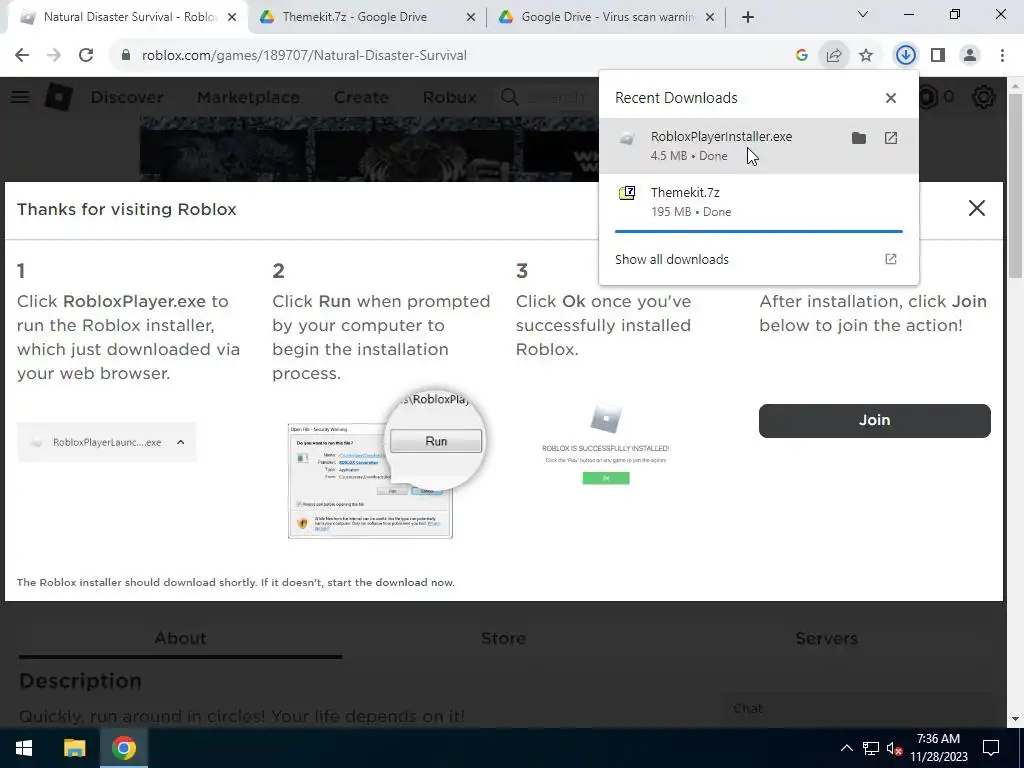Viewport: 1024px width, 768px height.
Task: Open the Chrome profile avatar
Action: tap(970, 56)
